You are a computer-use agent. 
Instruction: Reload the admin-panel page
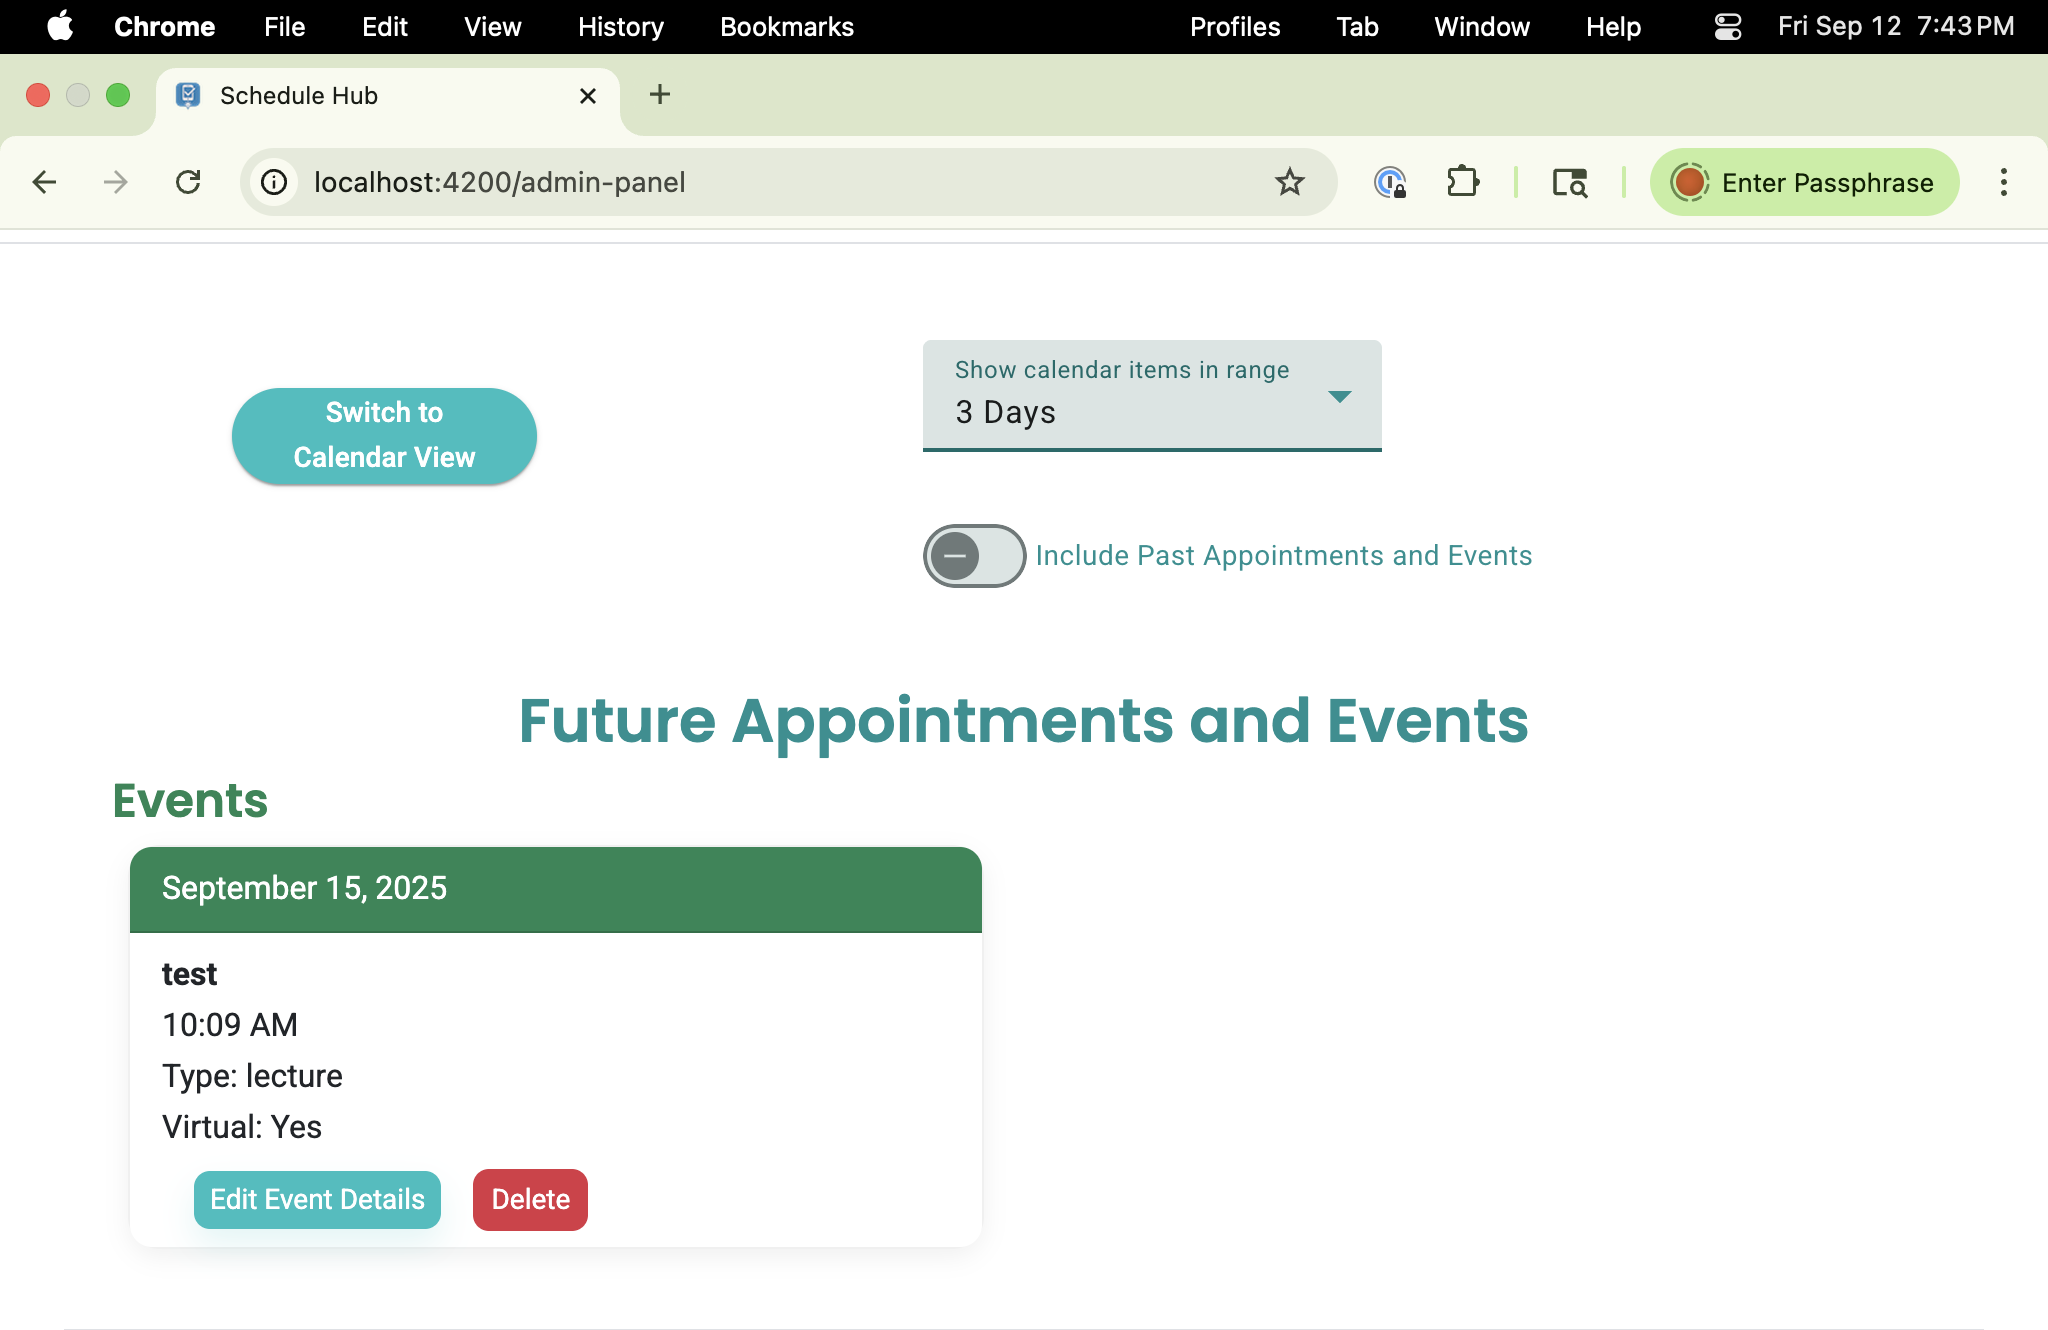pos(189,182)
